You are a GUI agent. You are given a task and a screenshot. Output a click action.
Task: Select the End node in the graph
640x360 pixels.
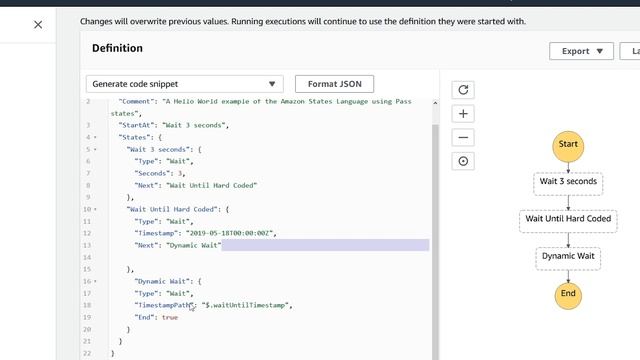coord(568,296)
